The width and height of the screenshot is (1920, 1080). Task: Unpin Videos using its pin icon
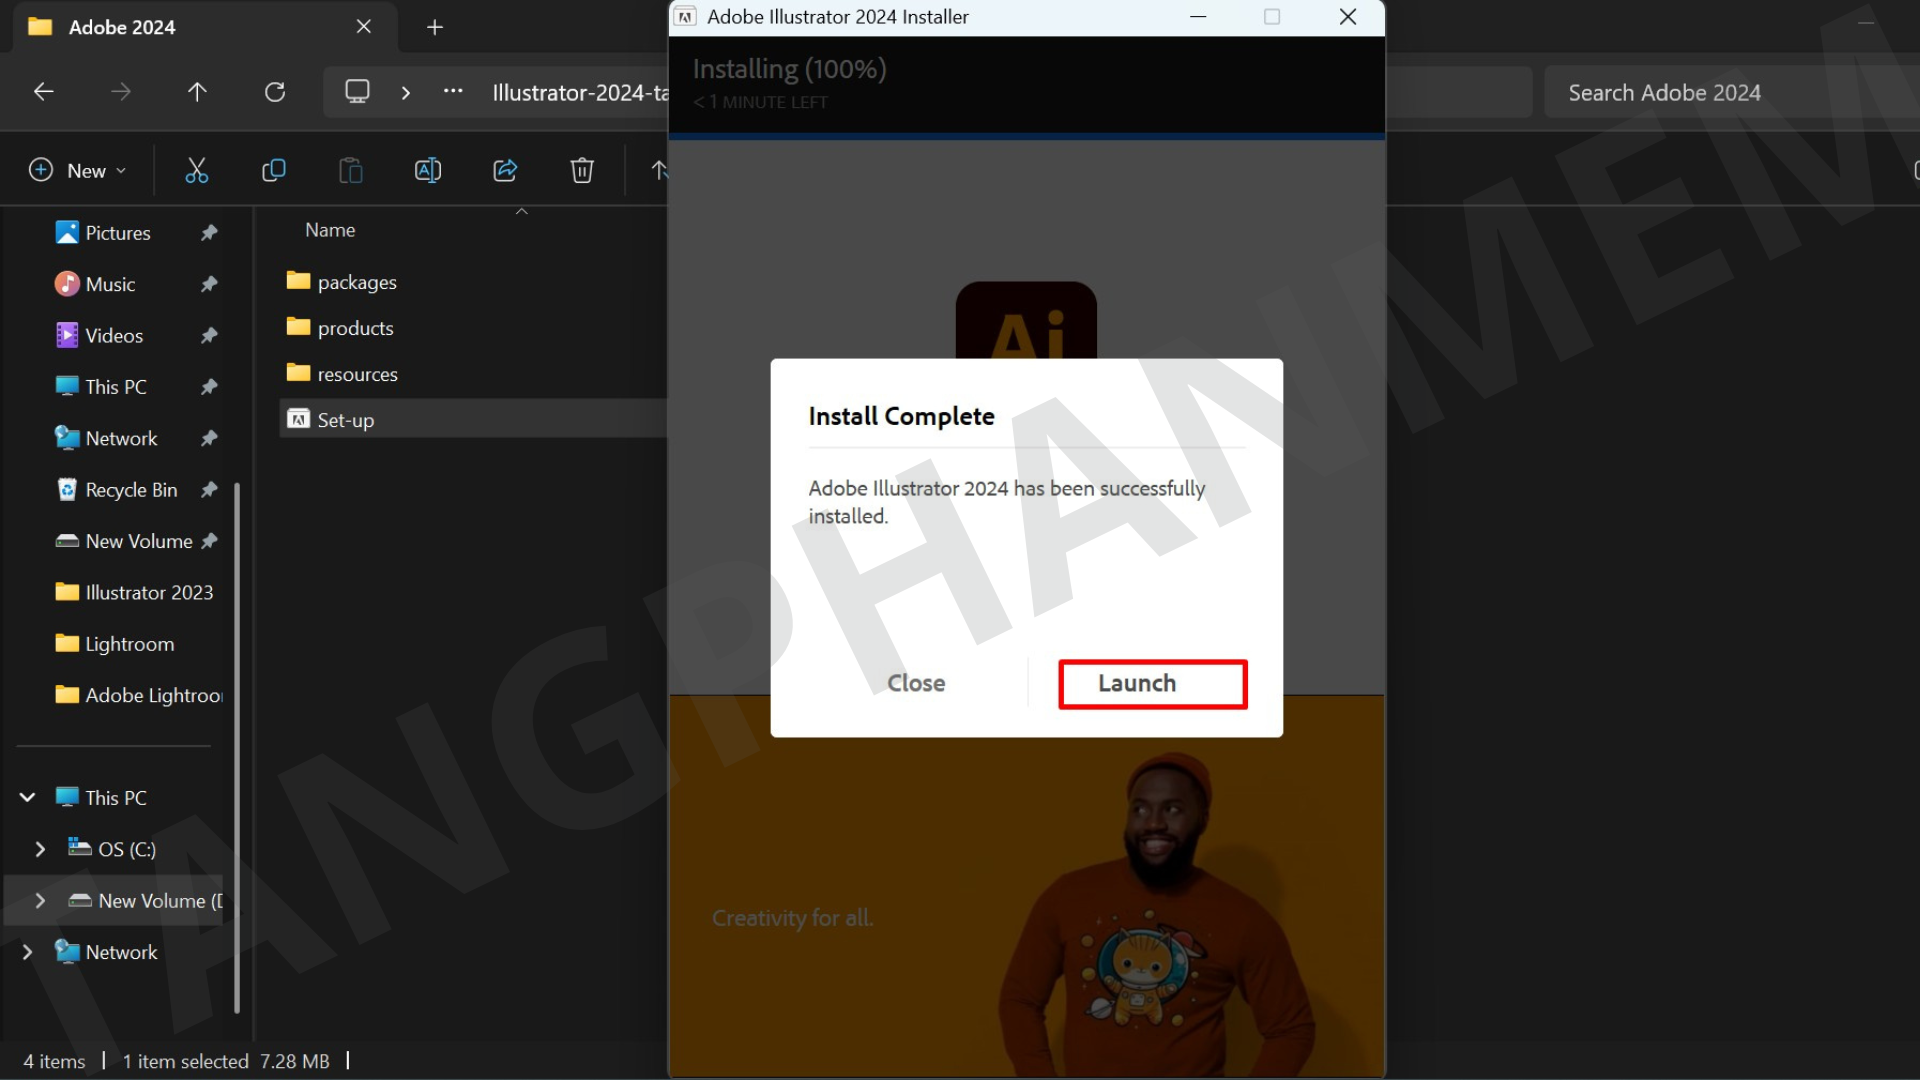209,336
